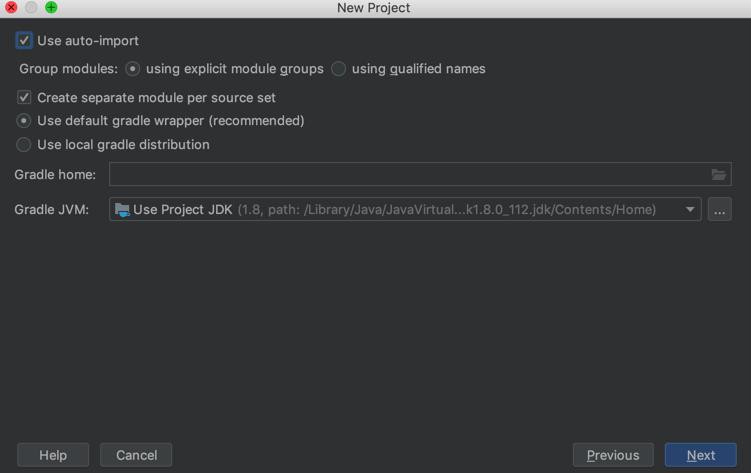Image resolution: width=751 pixels, height=473 pixels.
Task: Select using explicit module groups radio
Action: [133, 69]
